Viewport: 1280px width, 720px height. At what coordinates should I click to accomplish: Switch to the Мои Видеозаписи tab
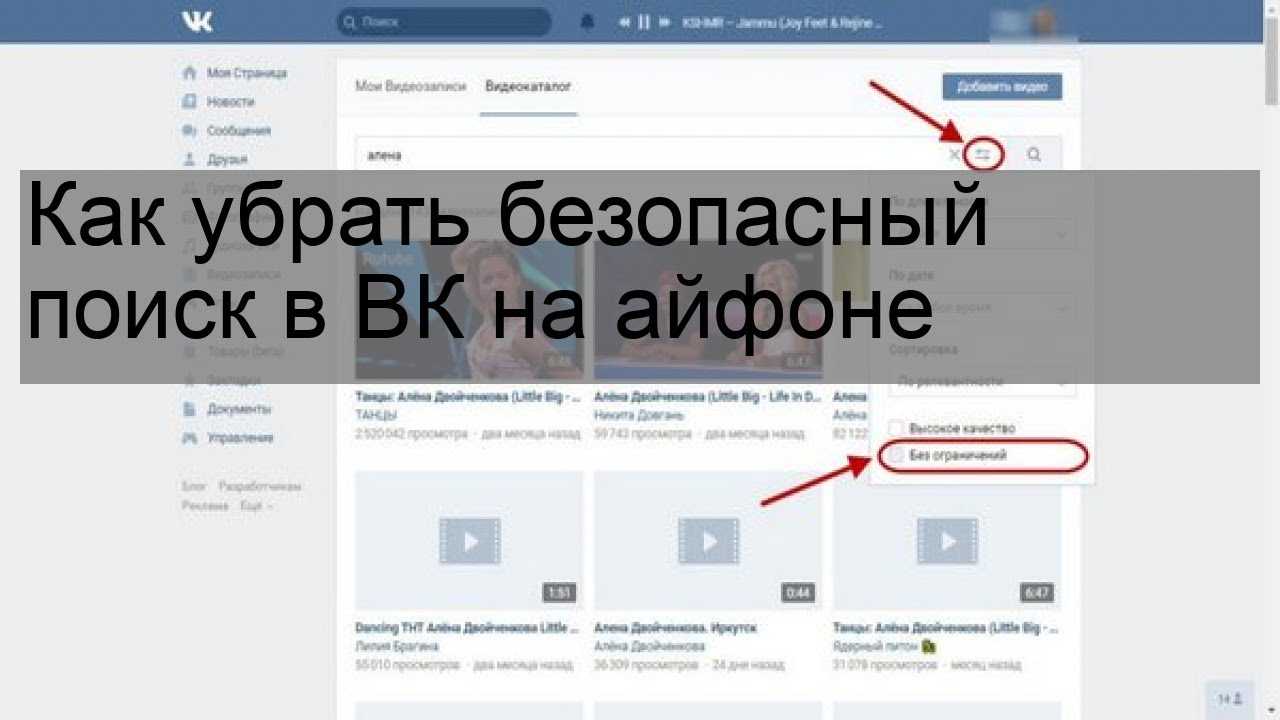411,87
